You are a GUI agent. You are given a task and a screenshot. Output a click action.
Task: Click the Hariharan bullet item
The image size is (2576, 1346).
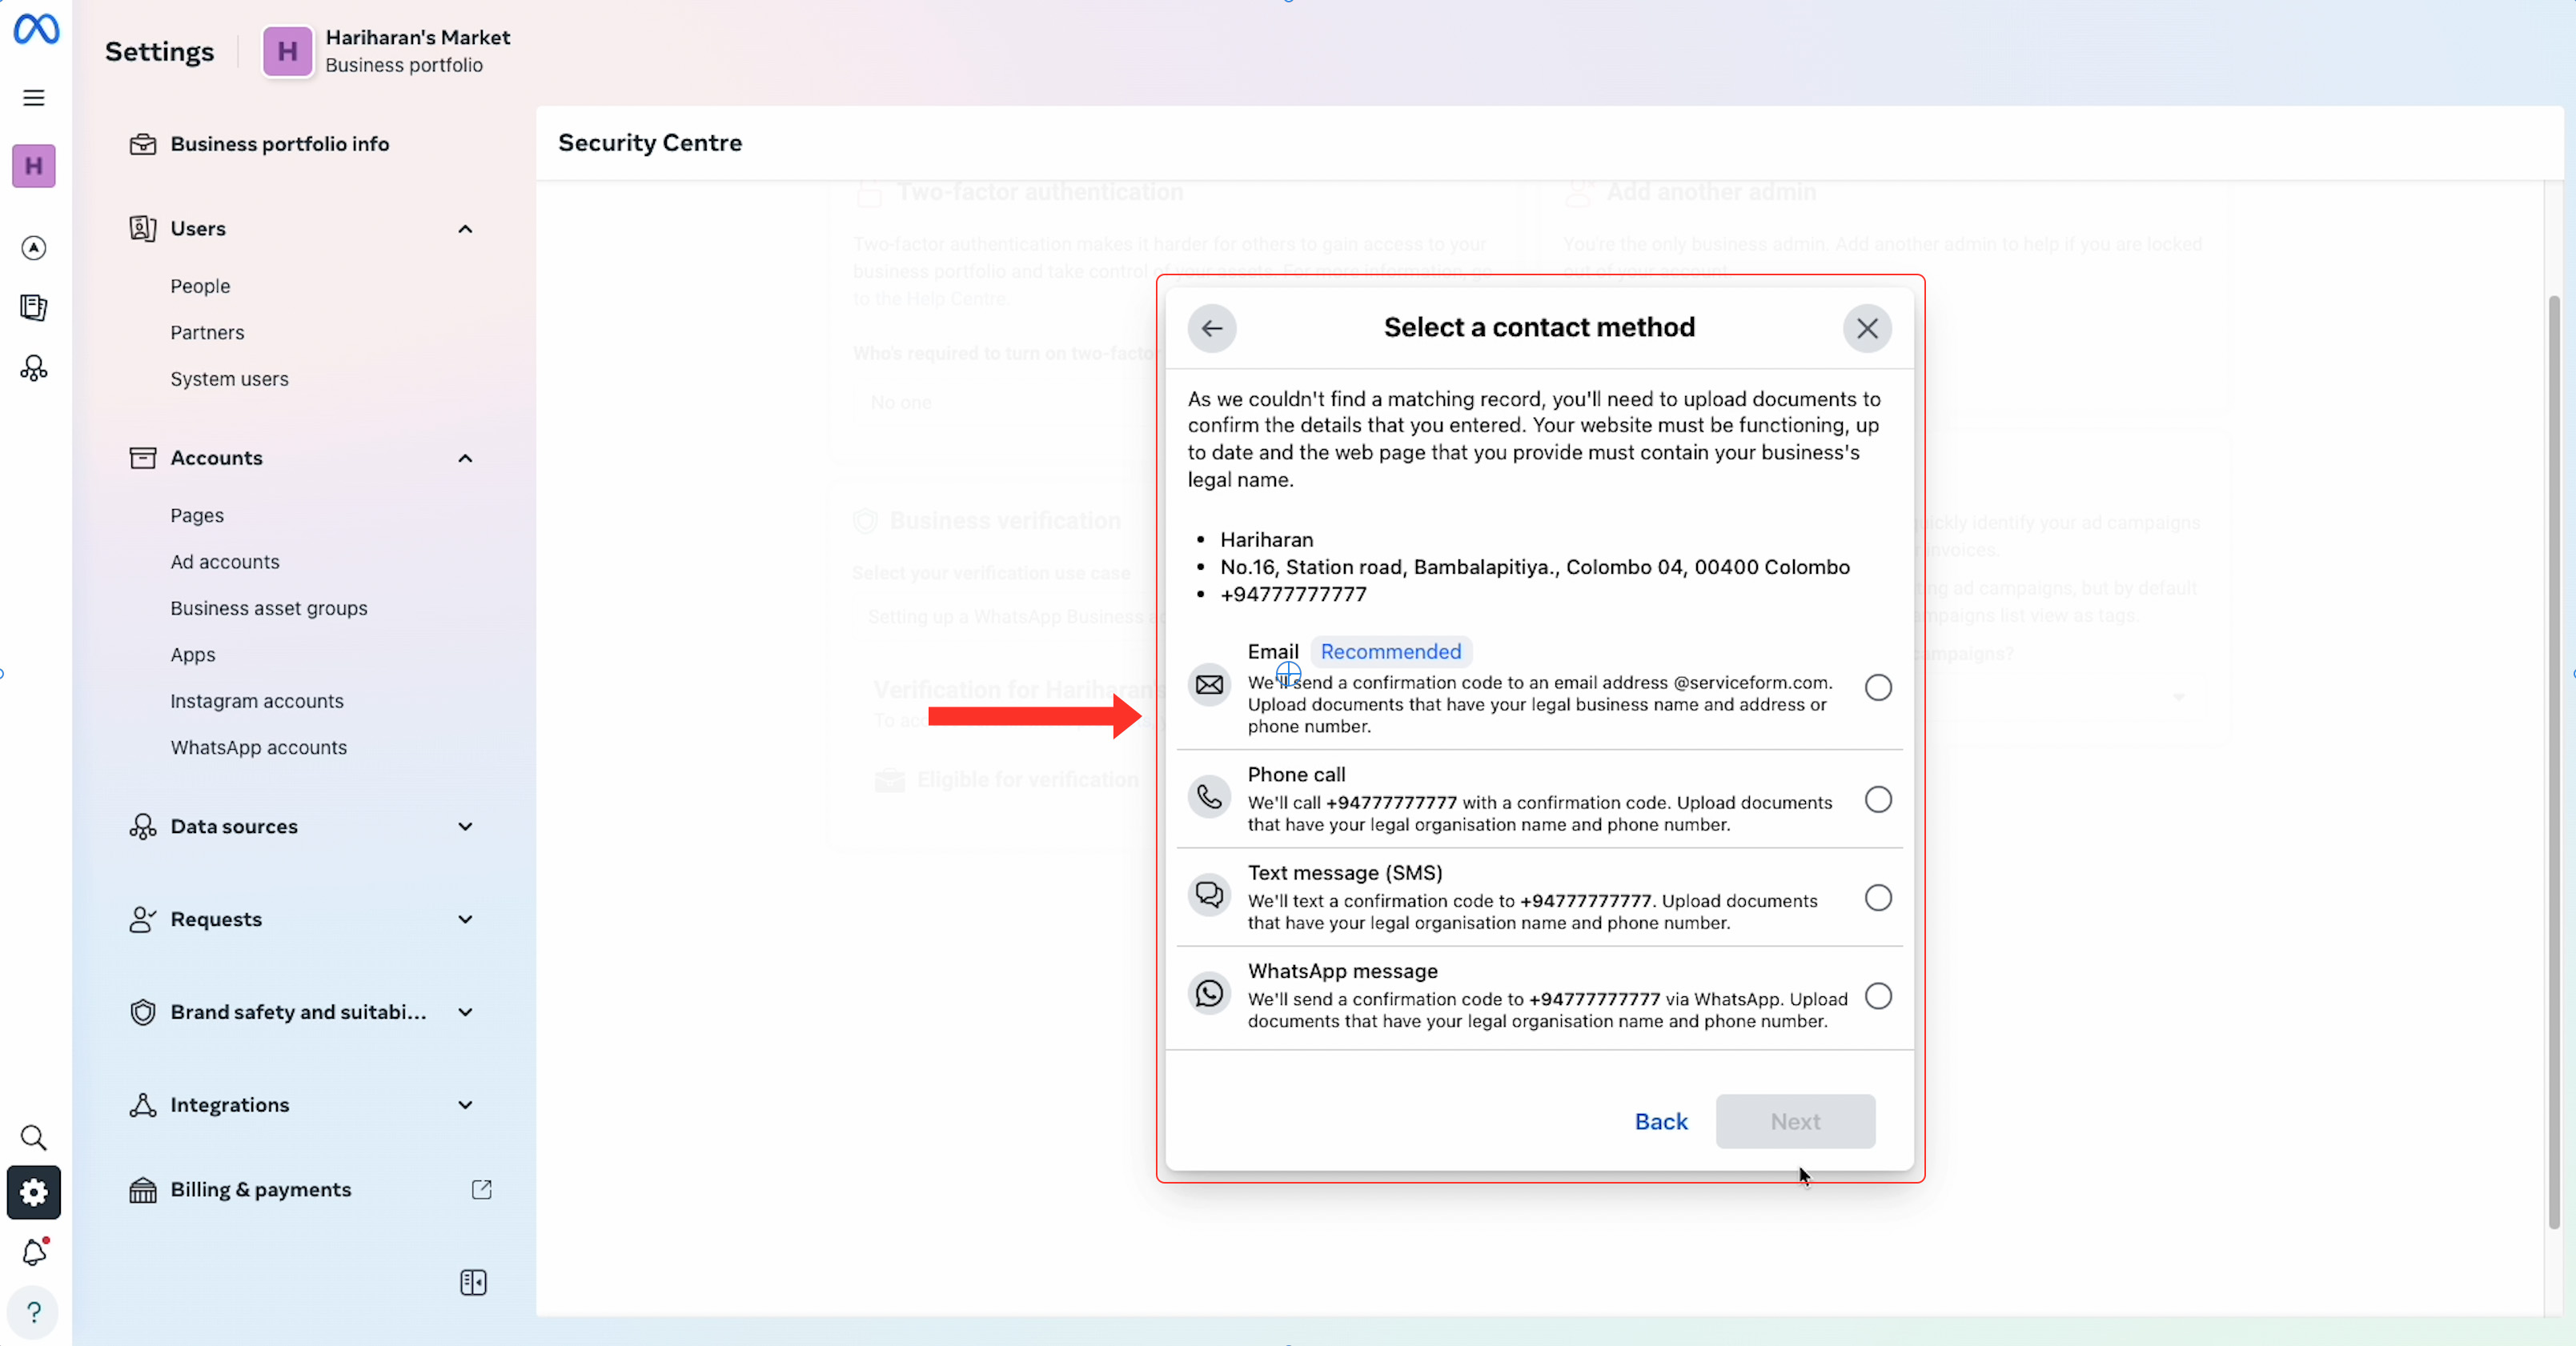click(x=1266, y=540)
